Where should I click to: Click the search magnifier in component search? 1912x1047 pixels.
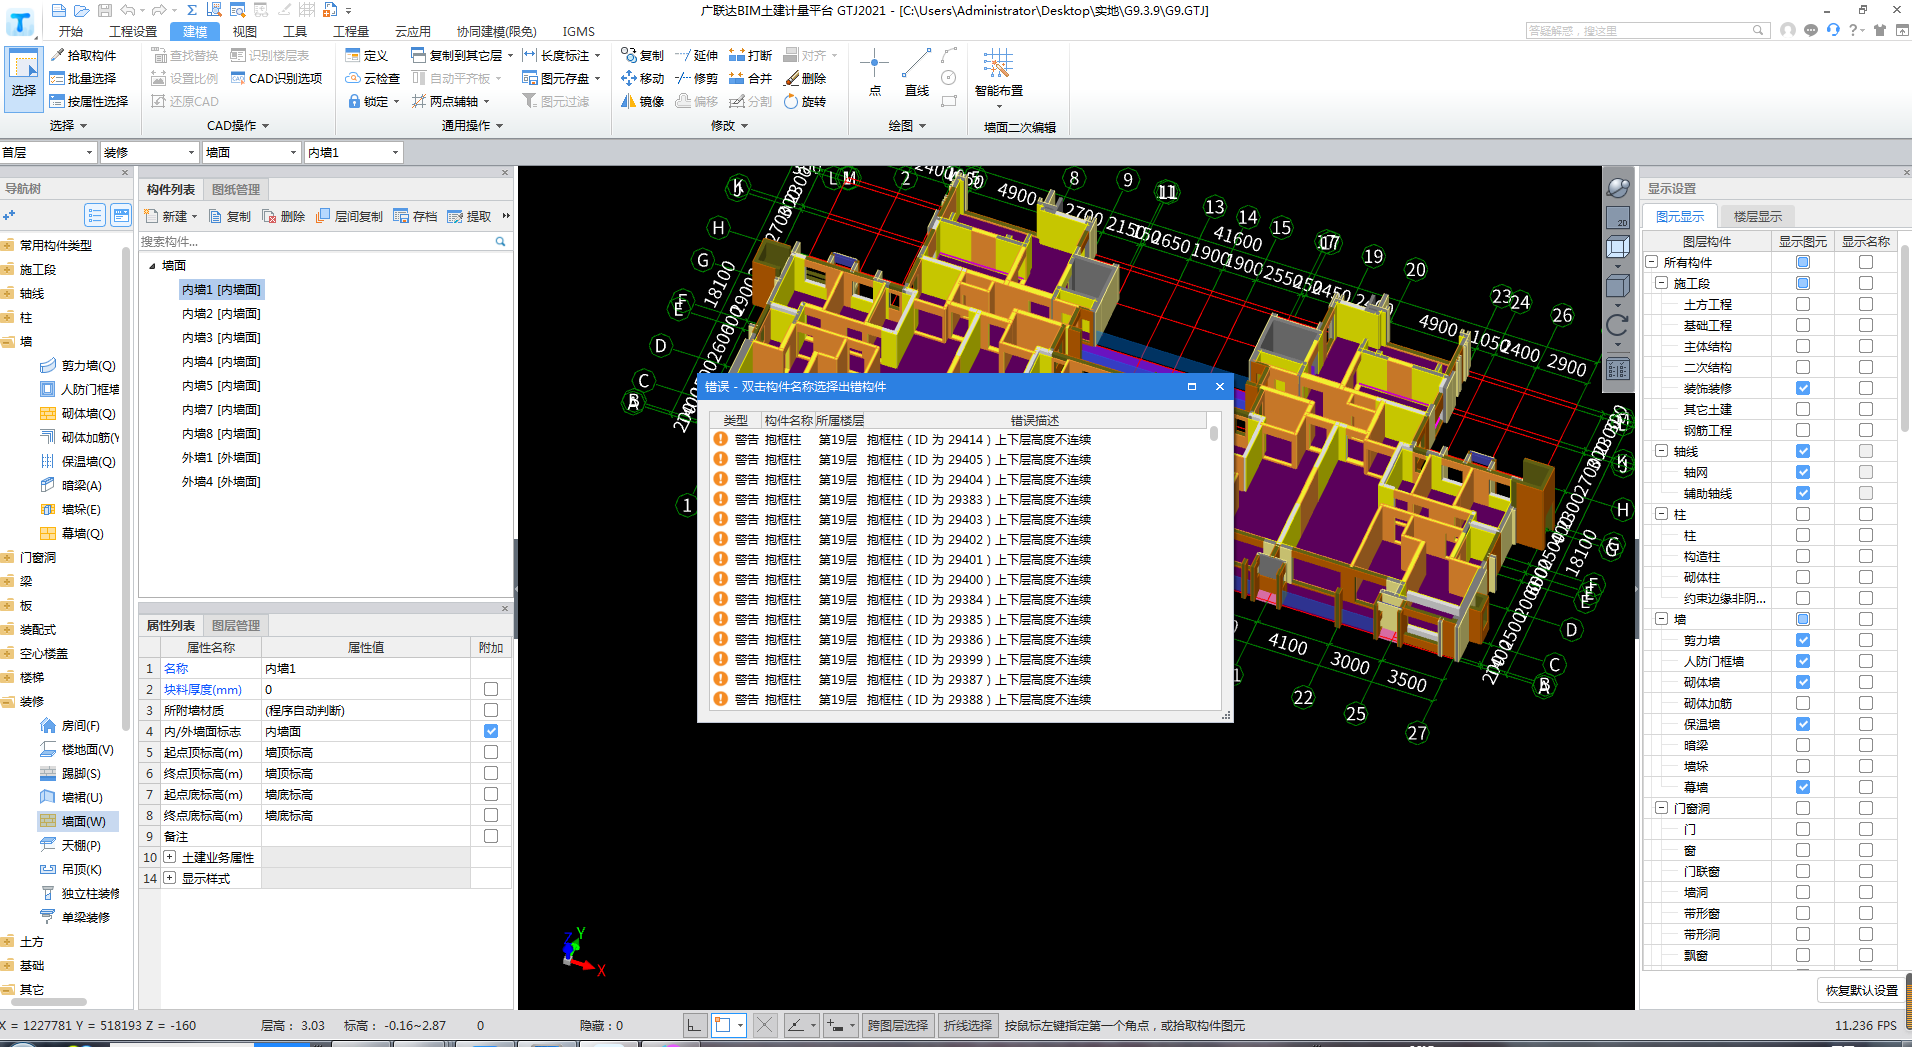pos(500,242)
